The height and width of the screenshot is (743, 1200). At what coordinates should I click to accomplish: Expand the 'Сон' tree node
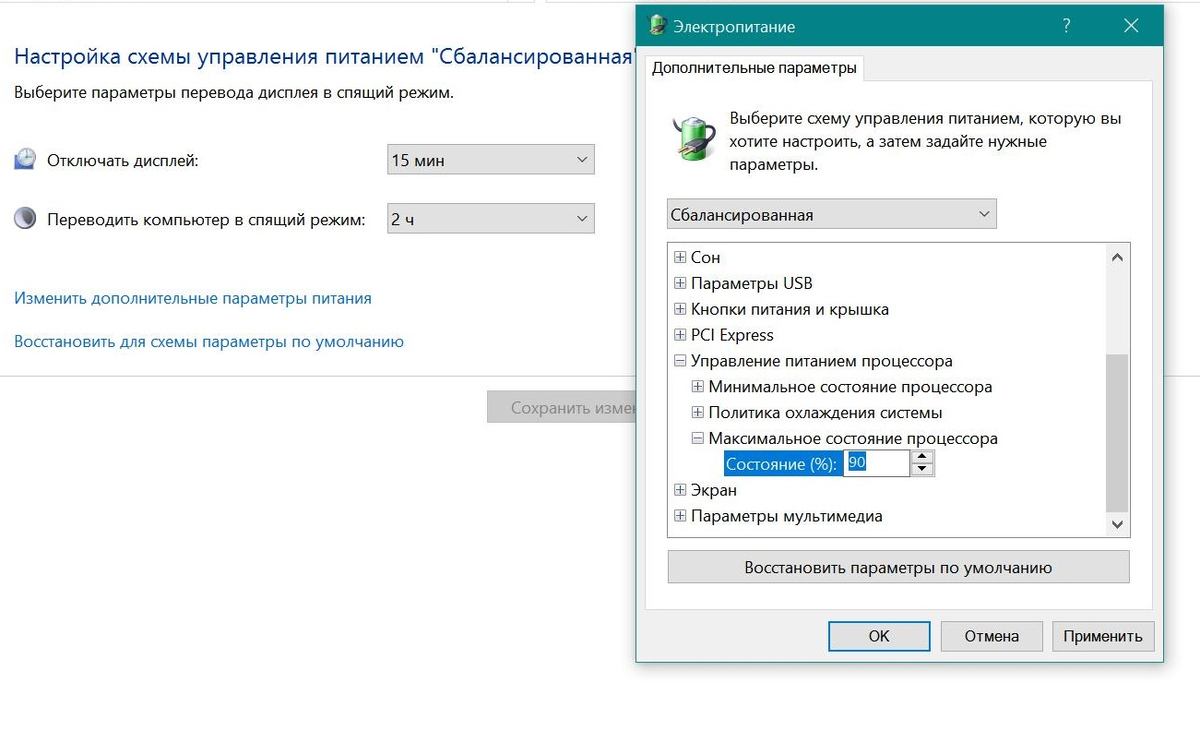(x=680, y=257)
